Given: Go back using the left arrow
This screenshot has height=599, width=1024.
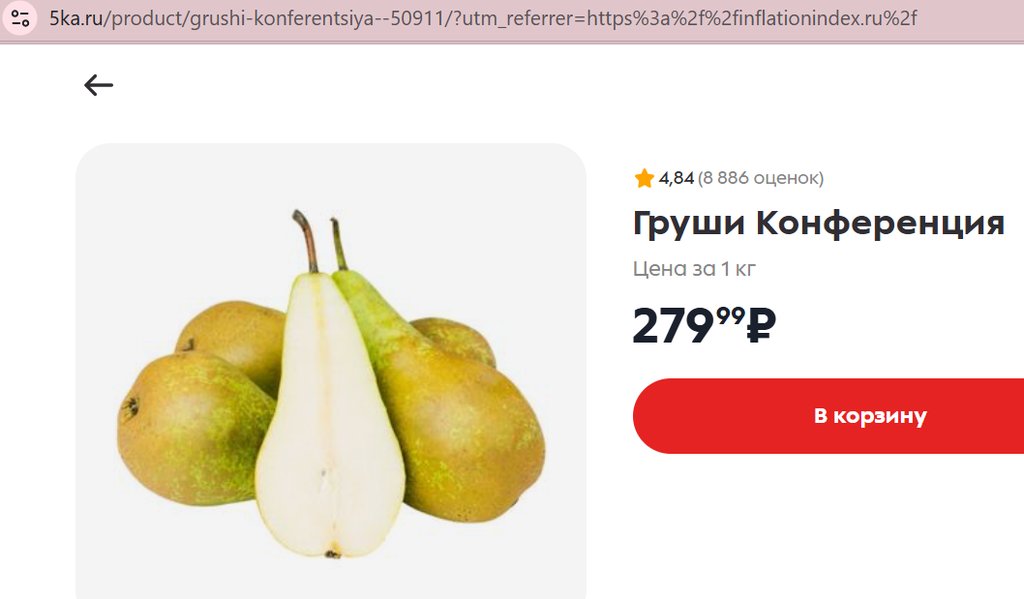Looking at the screenshot, I should pos(99,85).
